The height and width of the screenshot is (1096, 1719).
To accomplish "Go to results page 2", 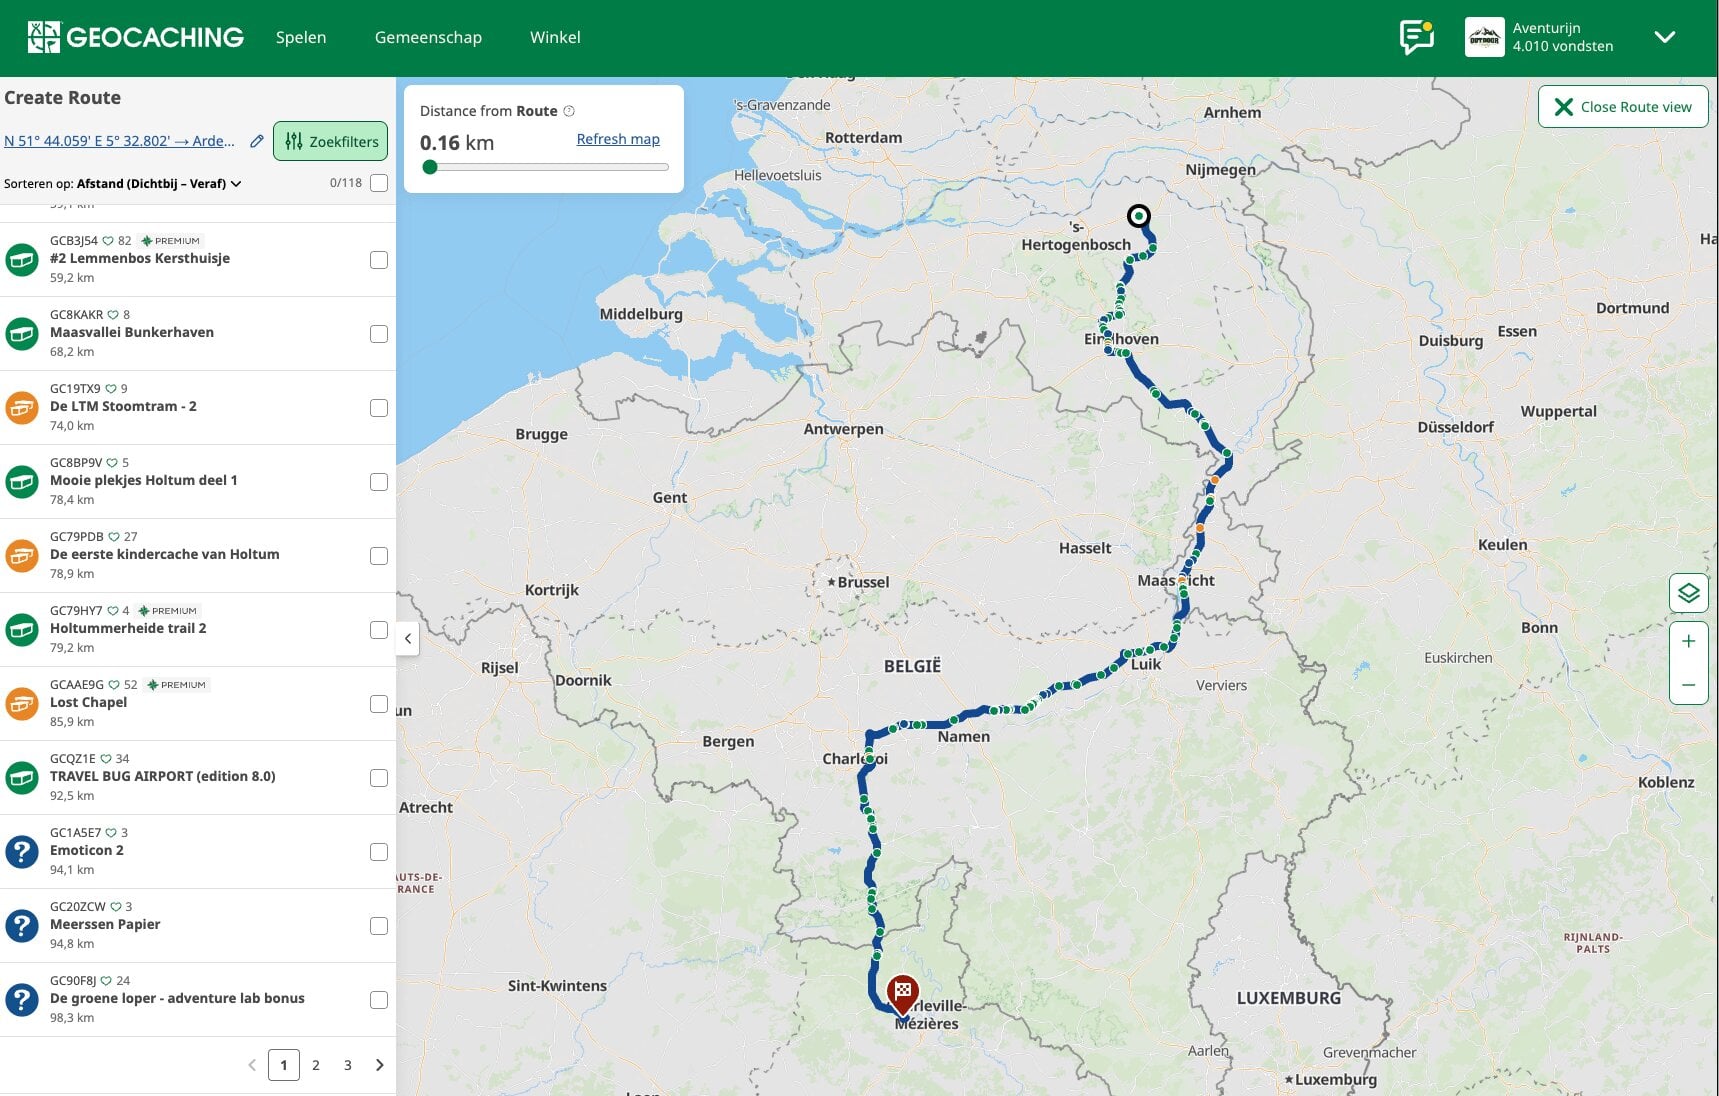I will (x=316, y=1065).
